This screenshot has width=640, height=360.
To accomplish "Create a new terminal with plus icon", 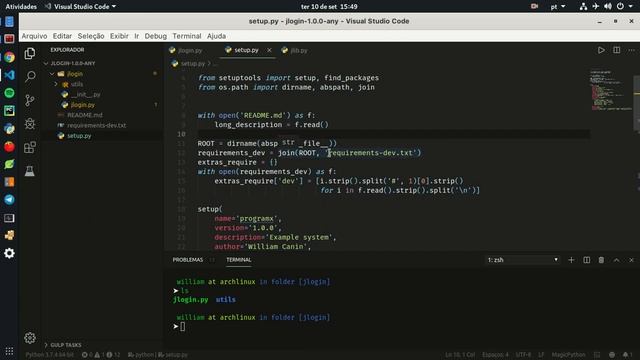I will 571,260.
